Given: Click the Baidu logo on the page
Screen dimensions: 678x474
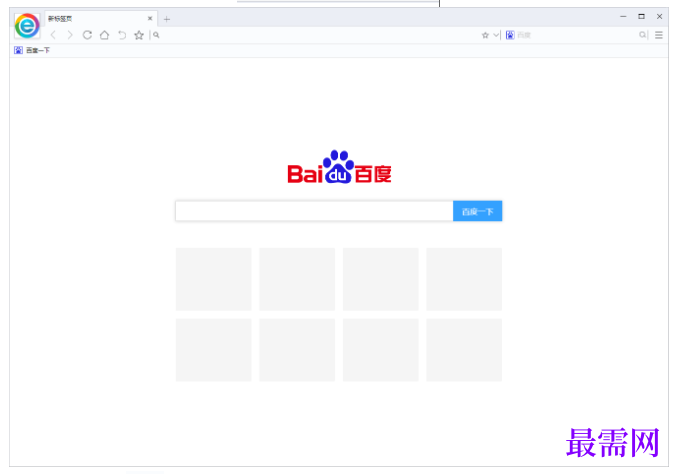Looking at the screenshot, I should point(339,167).
